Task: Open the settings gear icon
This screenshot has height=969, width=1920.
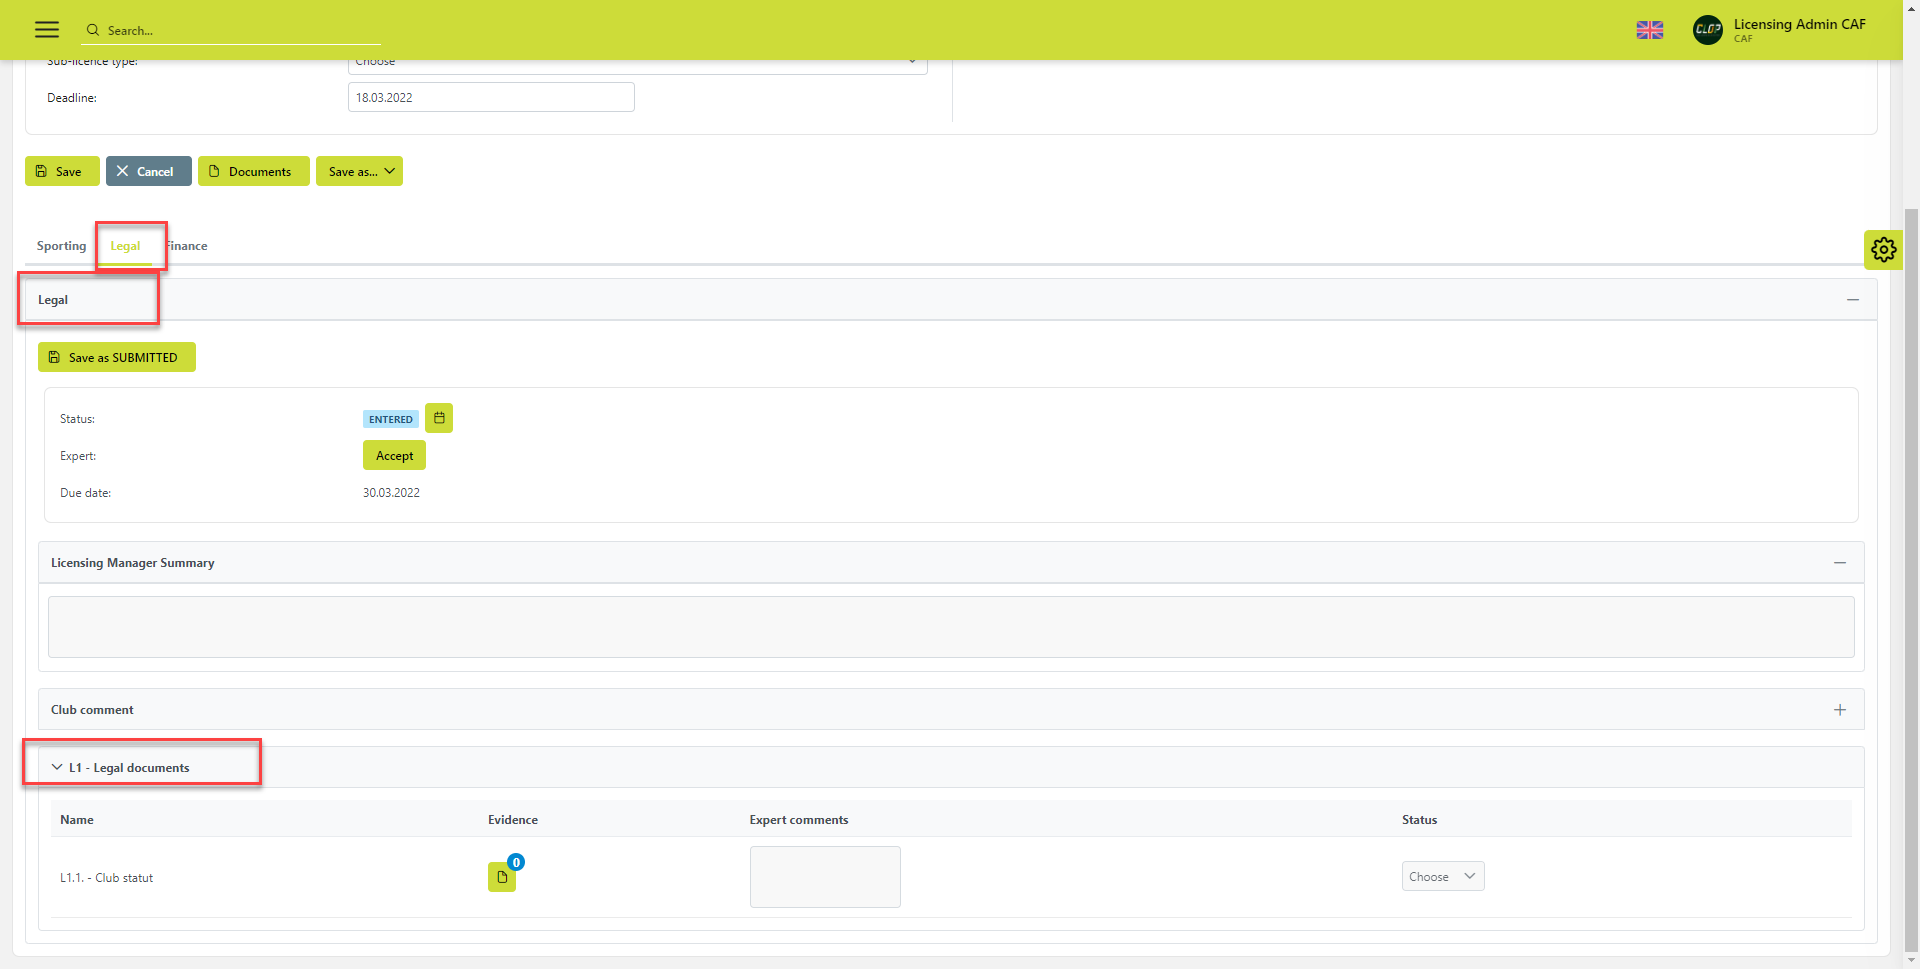Action: tap(1883, 249)
